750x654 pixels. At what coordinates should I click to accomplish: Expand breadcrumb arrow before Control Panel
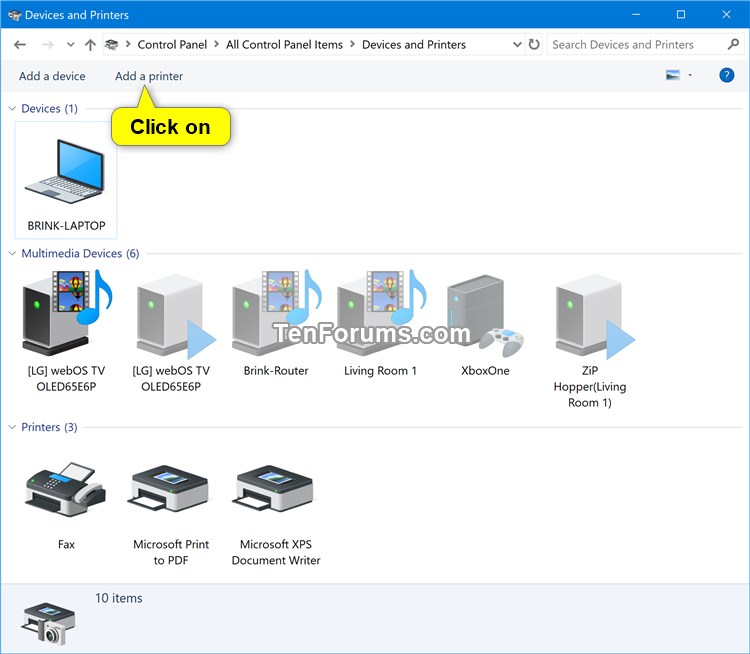pyautogui.click(x=128, y=44)
